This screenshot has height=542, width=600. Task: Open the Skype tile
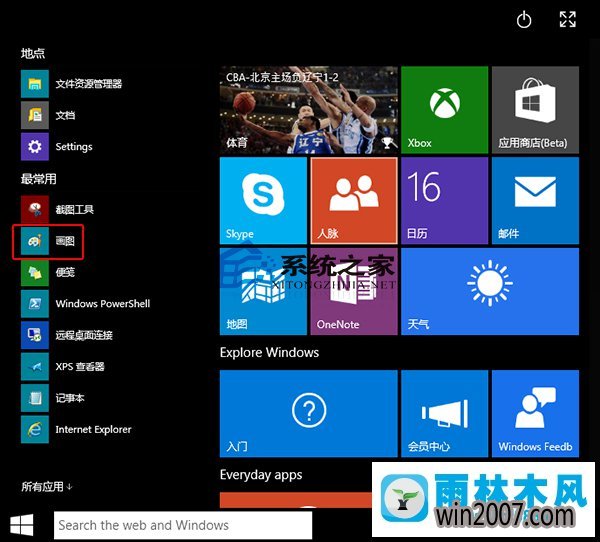click(x=263, y=201)
